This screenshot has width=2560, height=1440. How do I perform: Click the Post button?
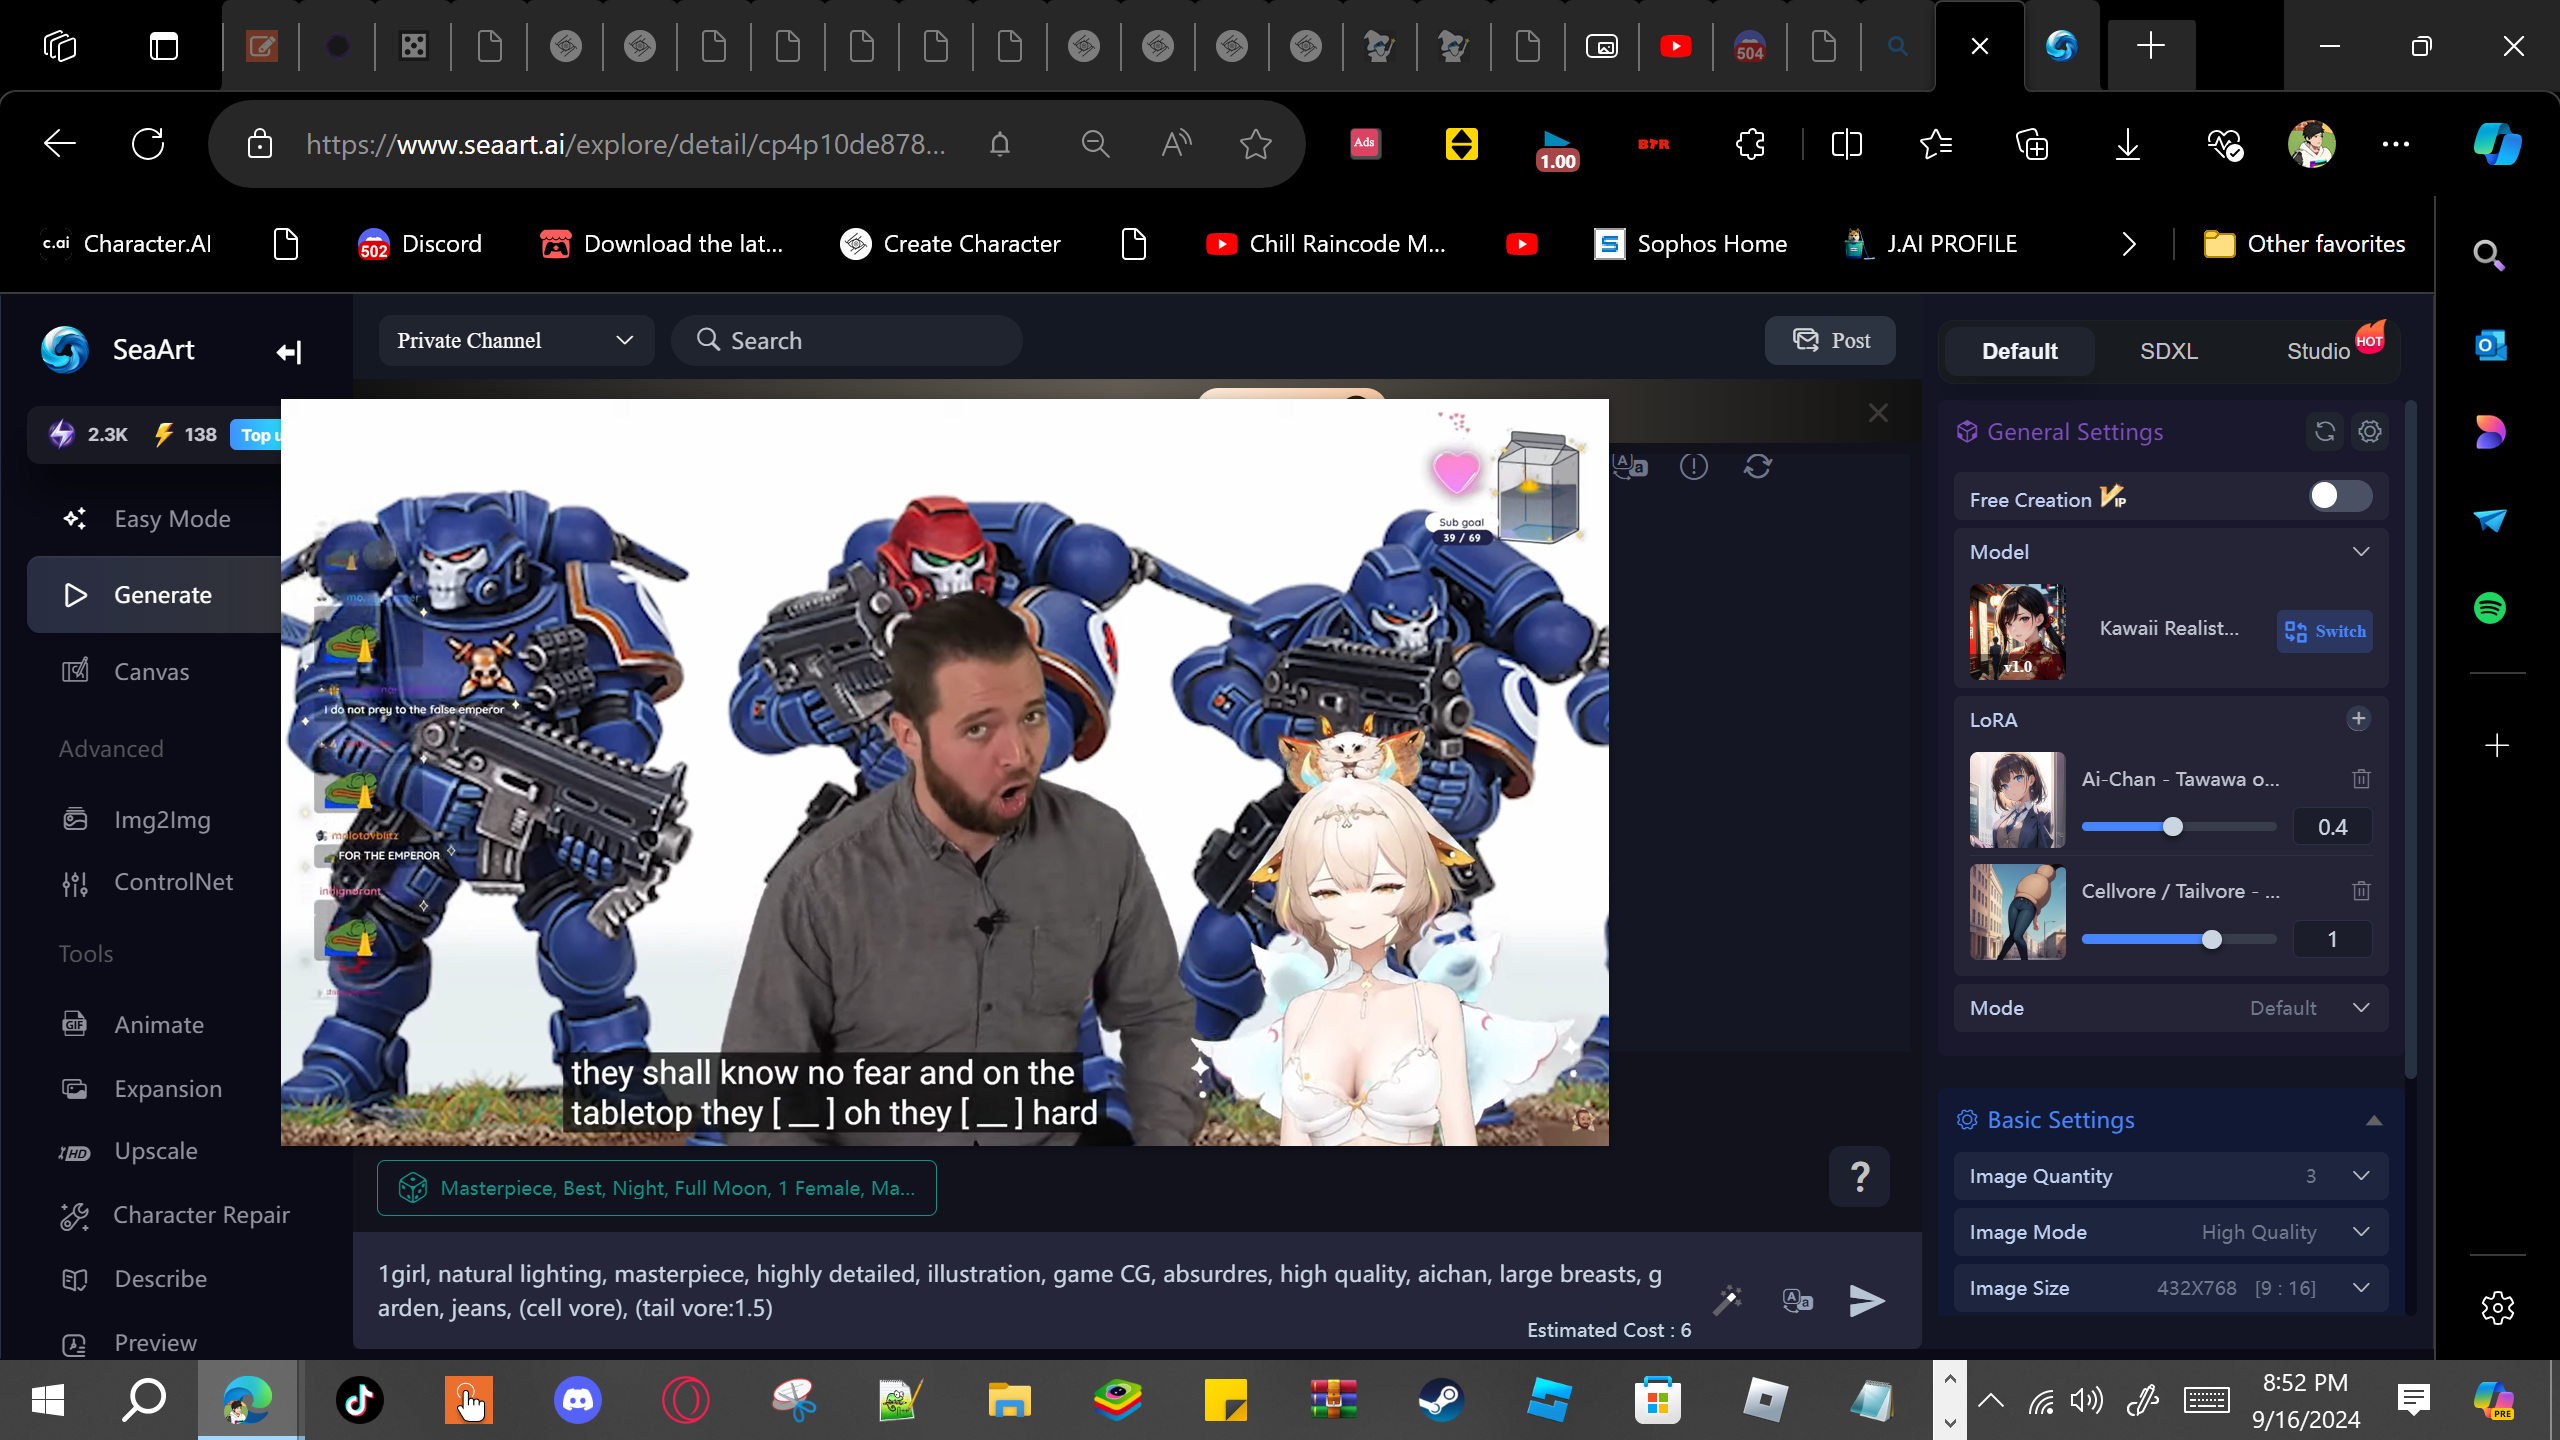pos(1830,340)
